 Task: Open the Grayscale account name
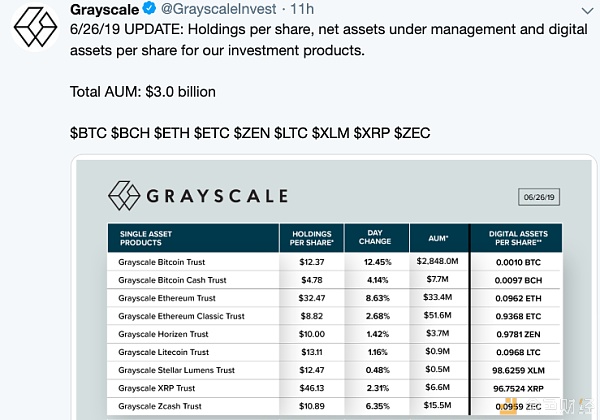pyautogui.click(x=104, y=9)
